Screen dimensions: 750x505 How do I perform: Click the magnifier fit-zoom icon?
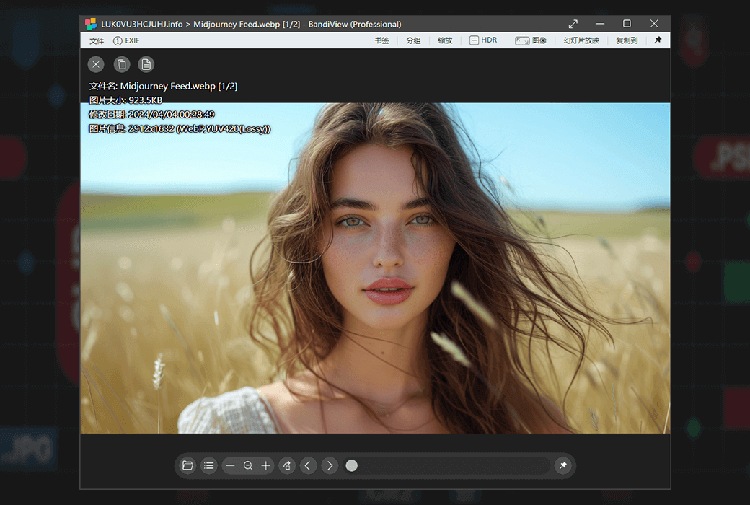[248, 465]
